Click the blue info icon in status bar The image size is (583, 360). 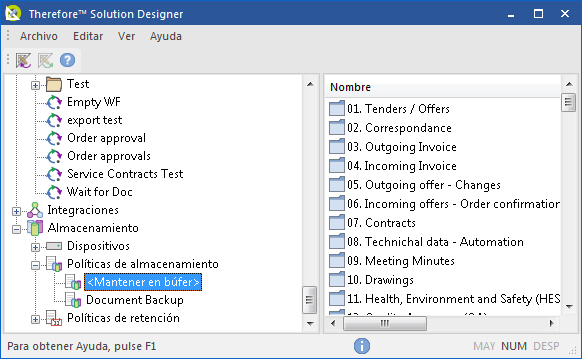[x=362, y=346]
